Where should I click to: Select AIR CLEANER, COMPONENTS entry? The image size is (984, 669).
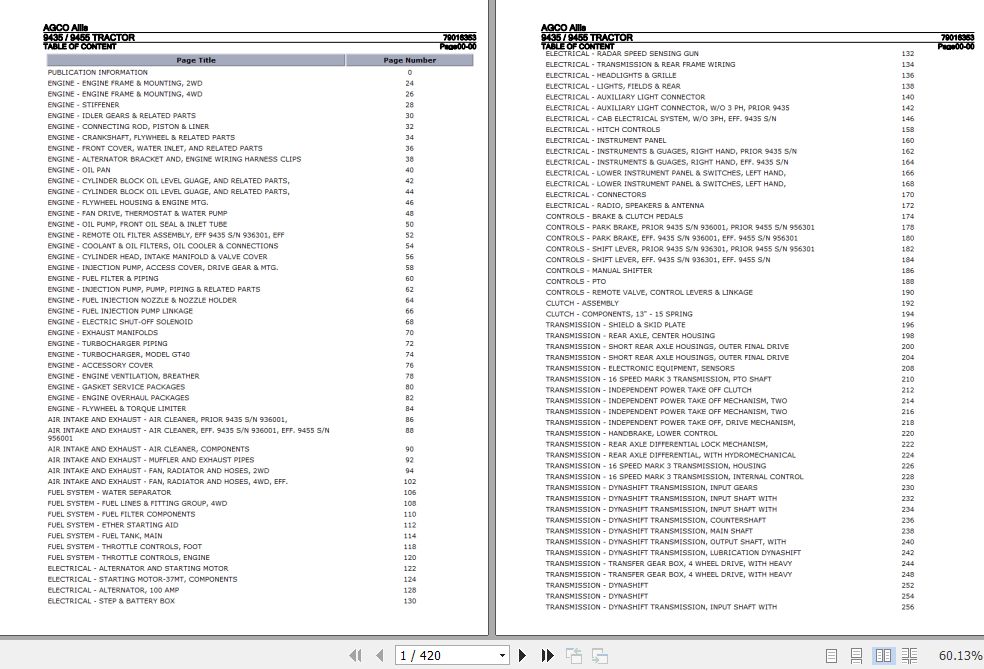(199, 449)
